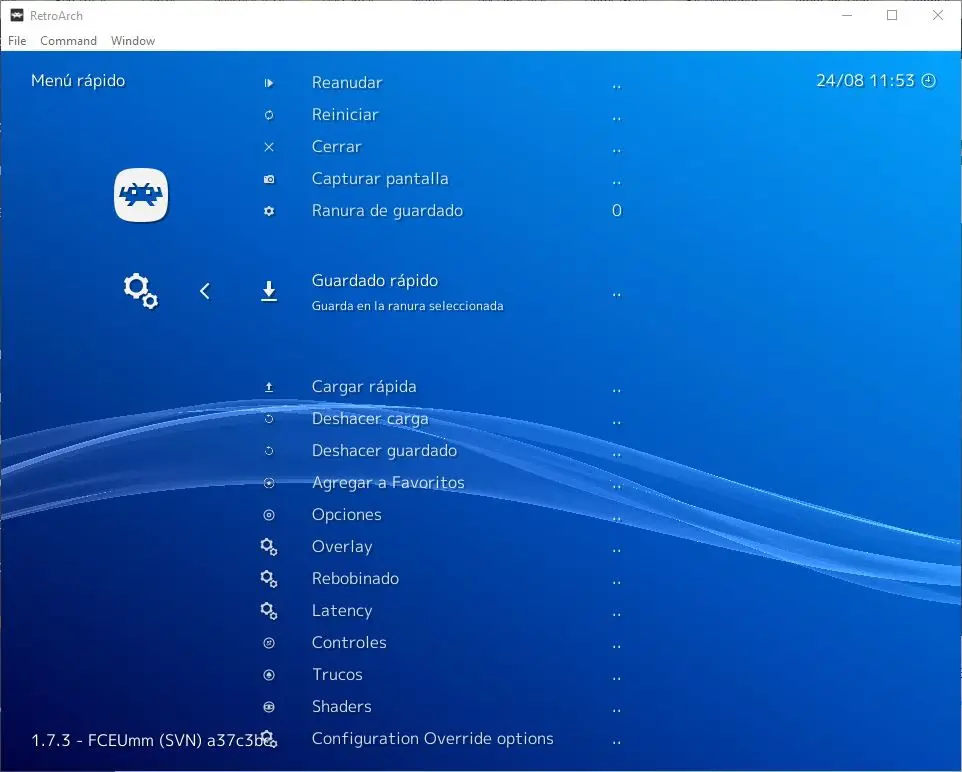
Task: Open Configuration Override options
Action: coord(433,739)
